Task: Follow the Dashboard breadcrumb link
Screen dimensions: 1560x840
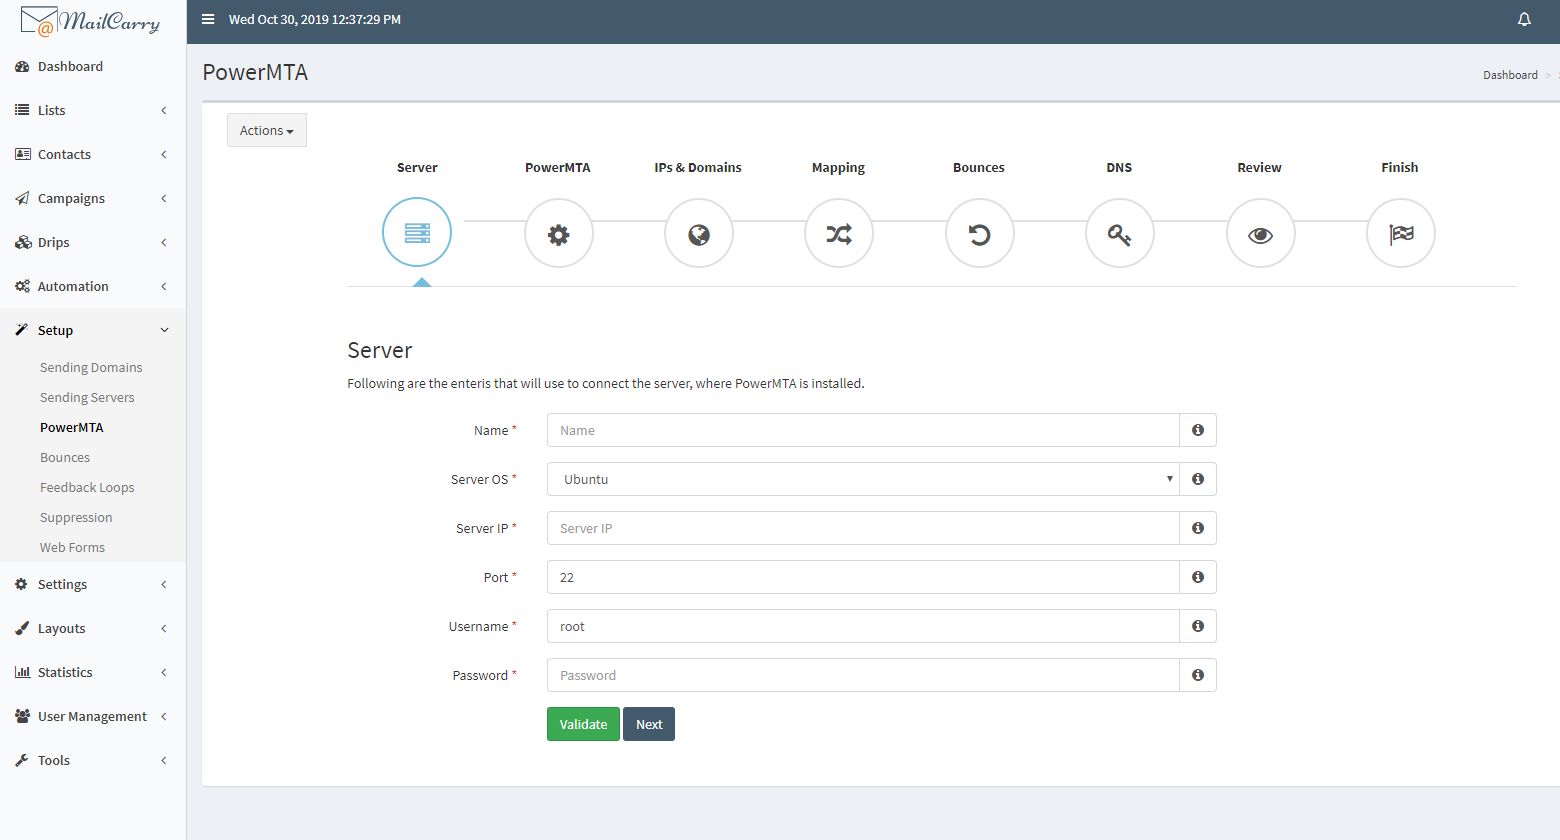Action: coord(1510,75)
